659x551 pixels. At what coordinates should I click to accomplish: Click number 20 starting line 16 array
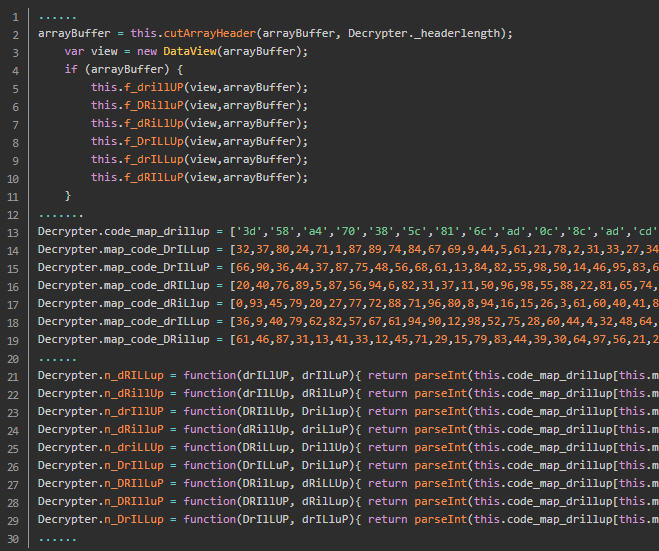[243, 285]
